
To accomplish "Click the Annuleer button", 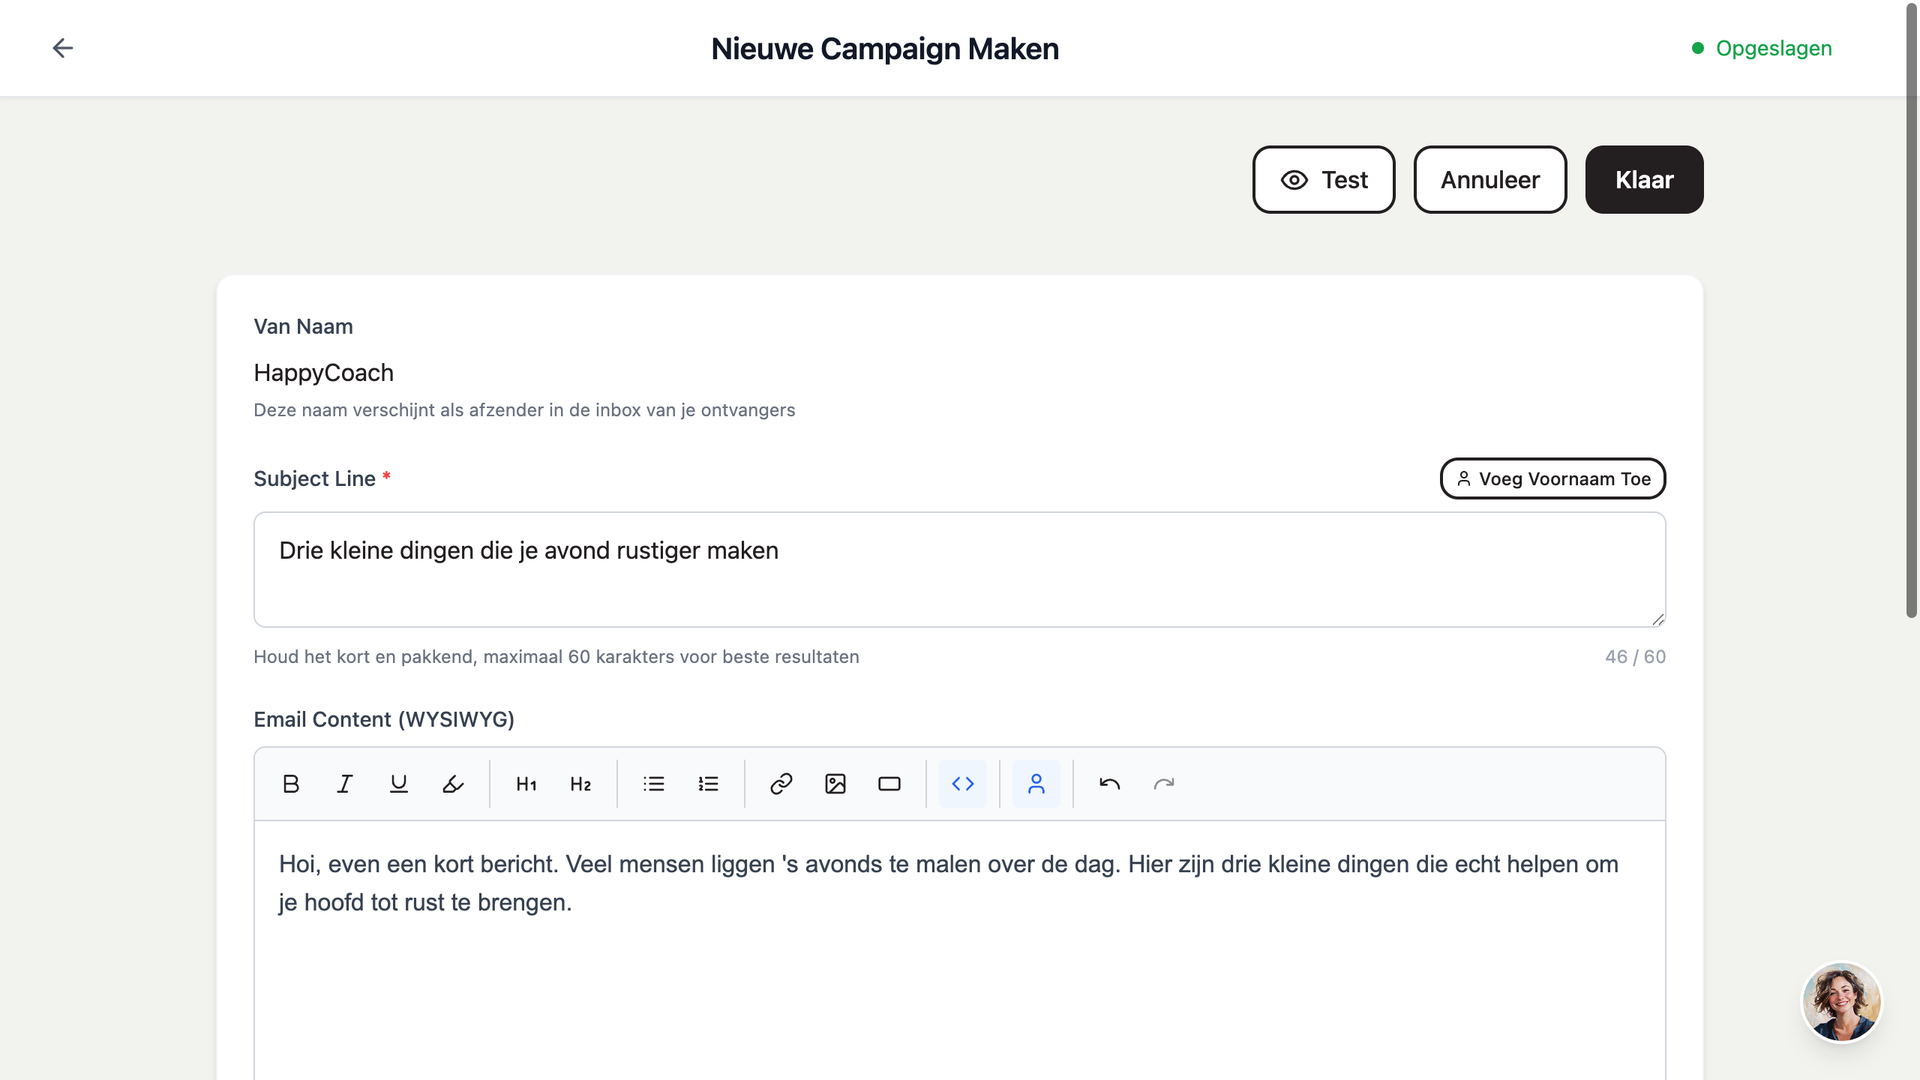I will [1490, 180].
